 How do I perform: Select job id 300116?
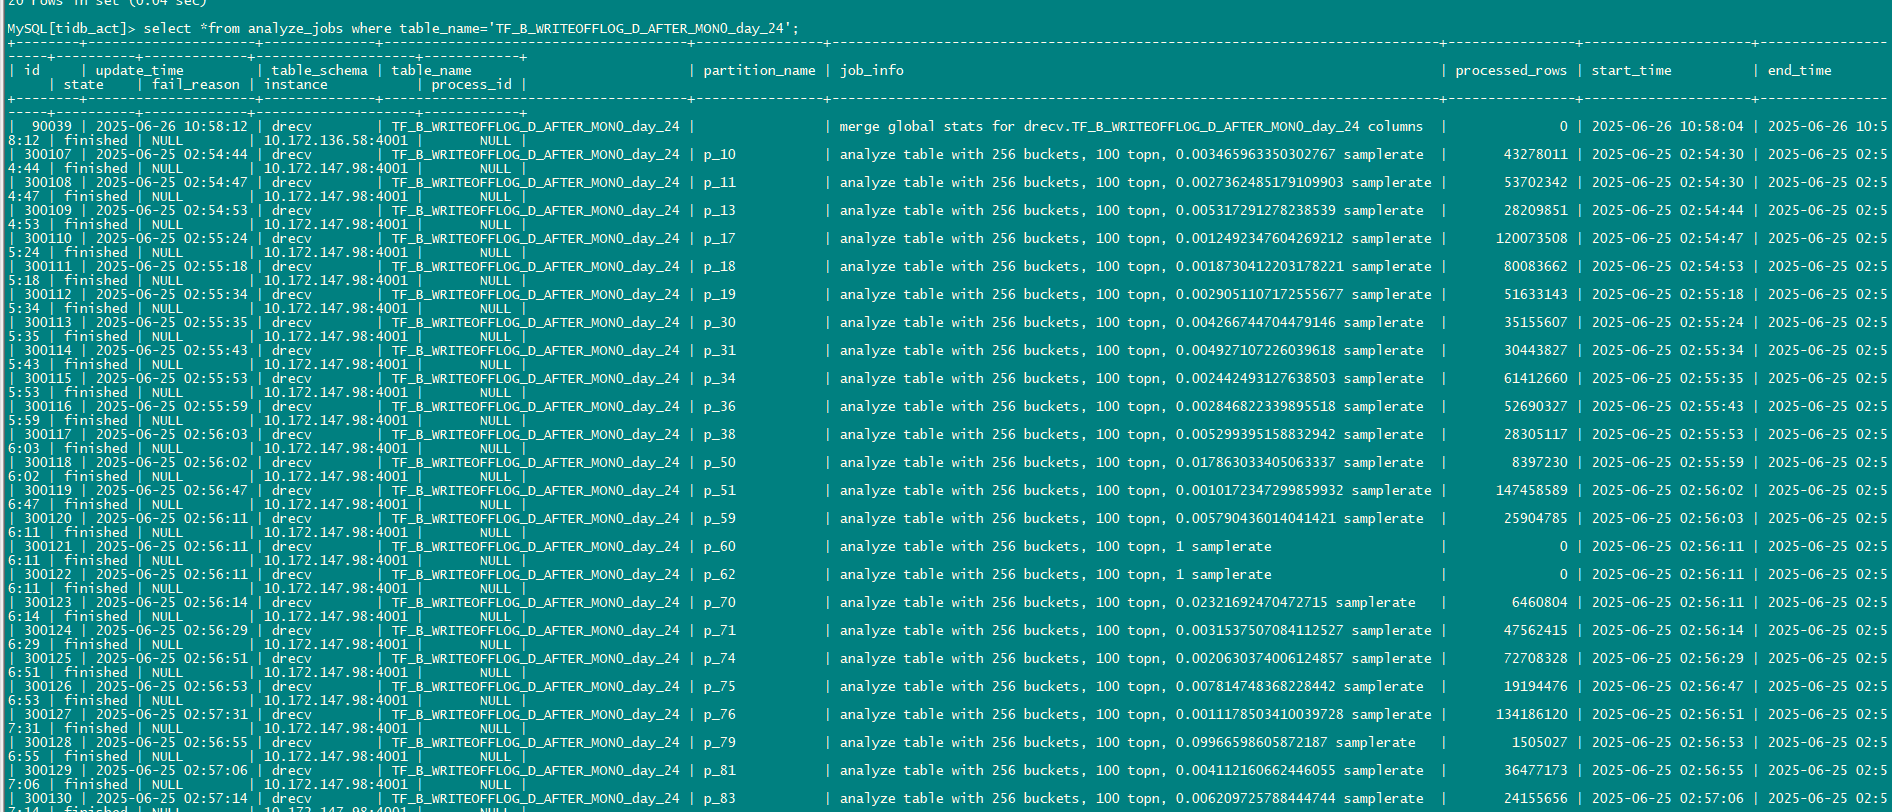click(x=48, y=406)
